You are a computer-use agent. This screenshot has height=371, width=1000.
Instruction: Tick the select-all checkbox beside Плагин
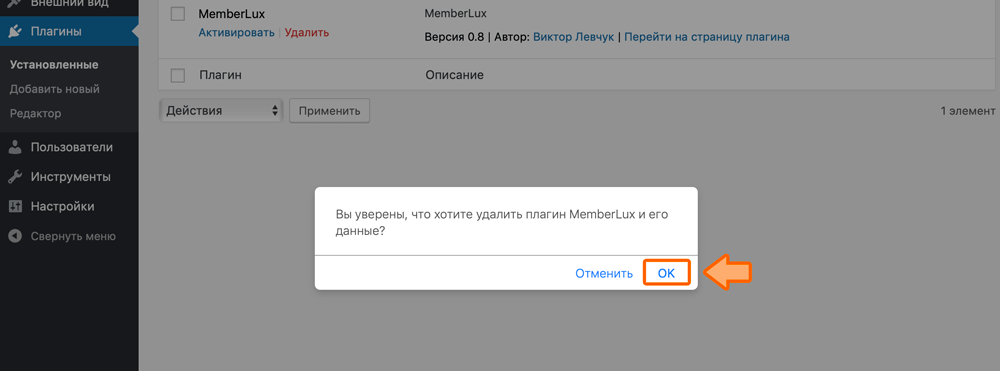tap(178, 75)
